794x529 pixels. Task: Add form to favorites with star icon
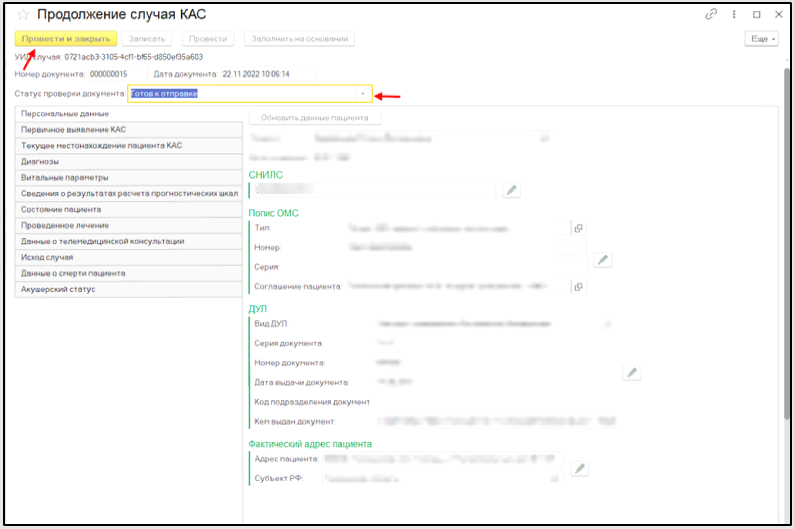click(x=23, y=15)
